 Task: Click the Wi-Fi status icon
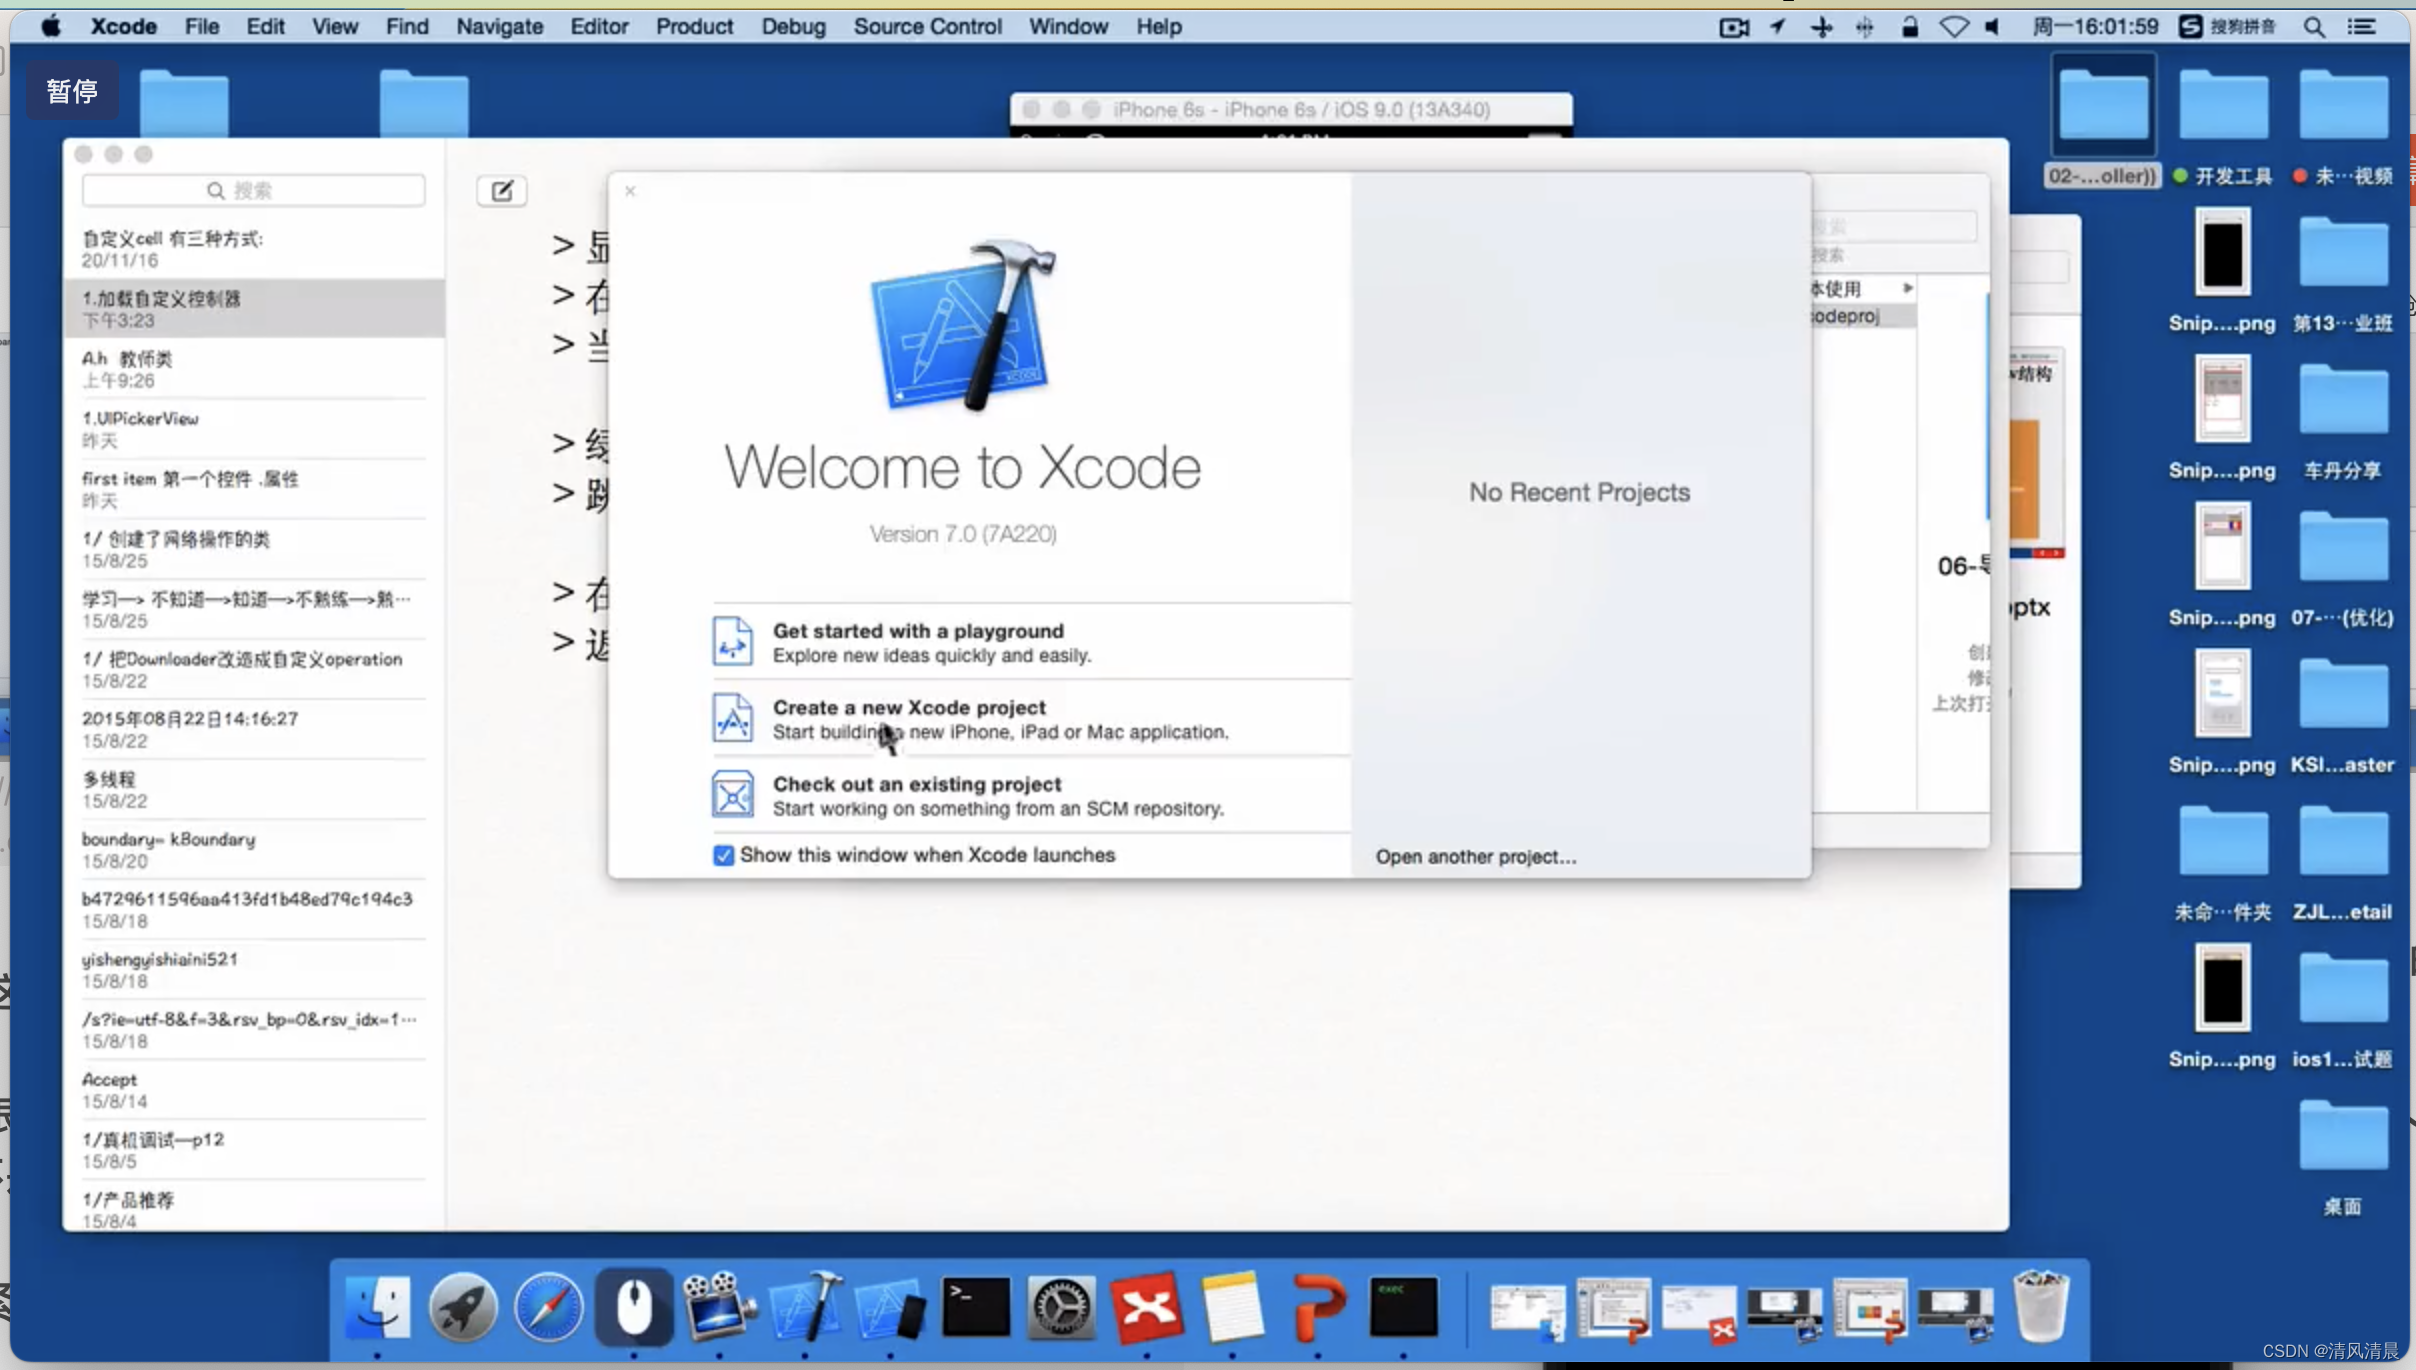1953,27
